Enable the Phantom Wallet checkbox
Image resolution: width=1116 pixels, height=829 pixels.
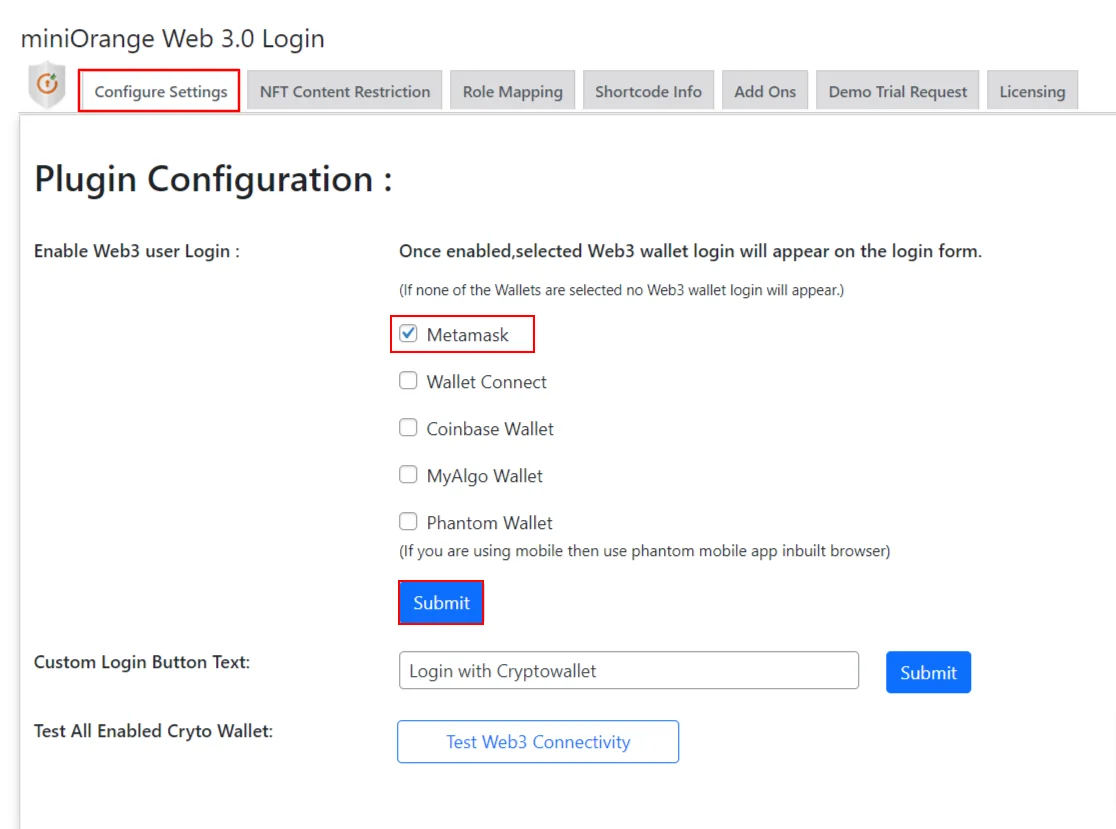(408, 522)
